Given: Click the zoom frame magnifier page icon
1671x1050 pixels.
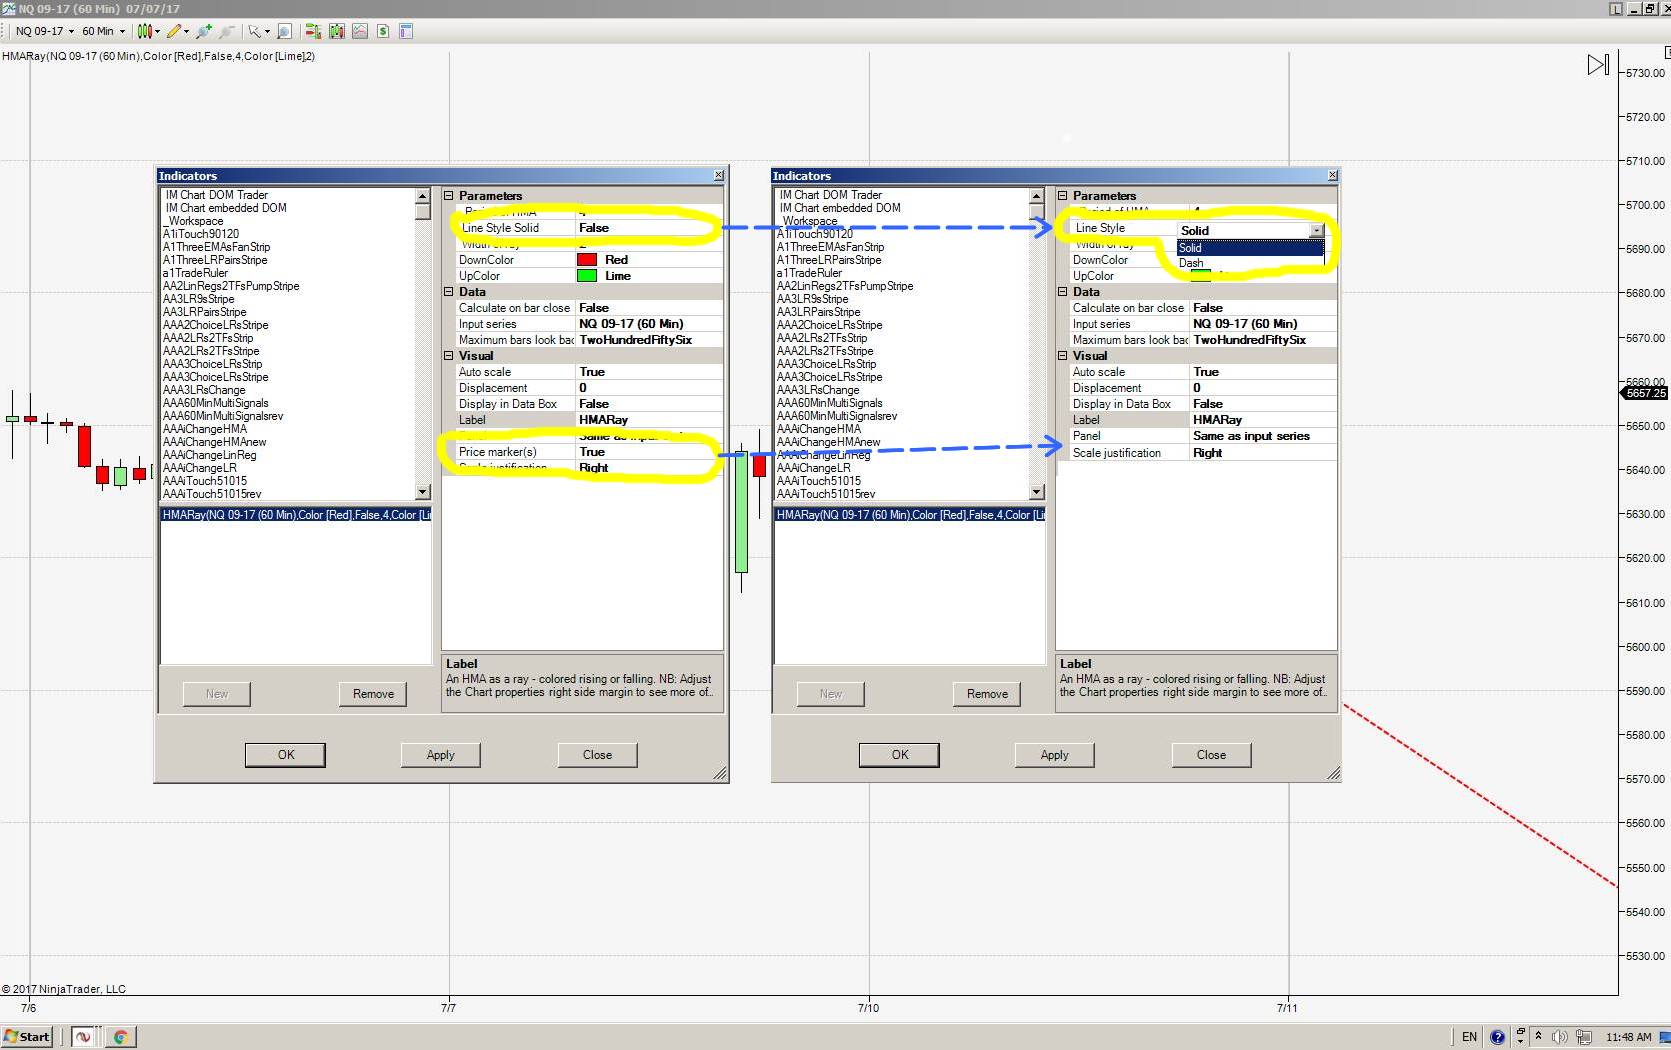Looking at the screenshot, I should click(x=285, y=31).
